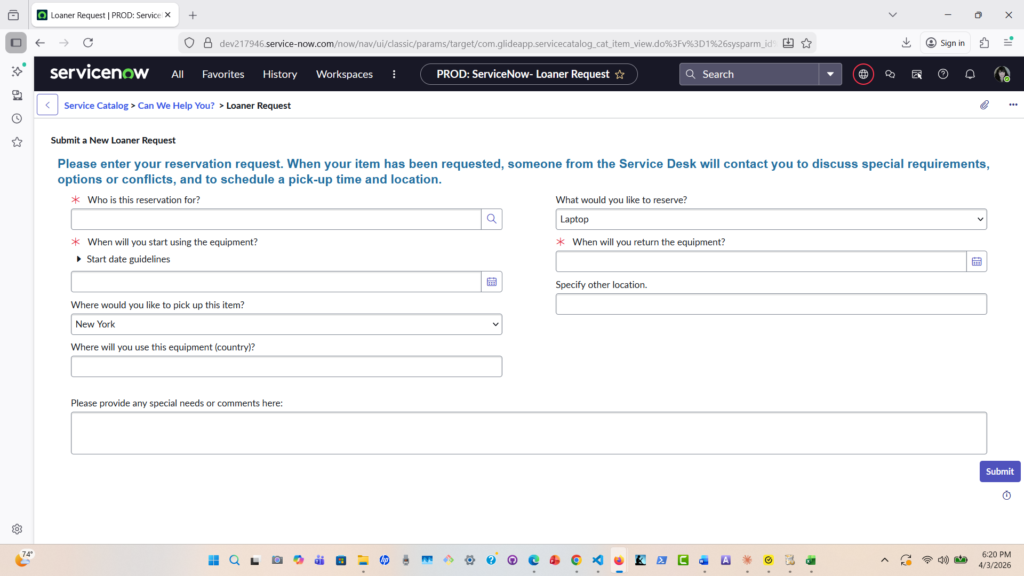Image resolution: width=1024 pixels, height=576 pixels.
Task: Click the magnifier lookup icon for reservation user
Action: coord(491,219)
